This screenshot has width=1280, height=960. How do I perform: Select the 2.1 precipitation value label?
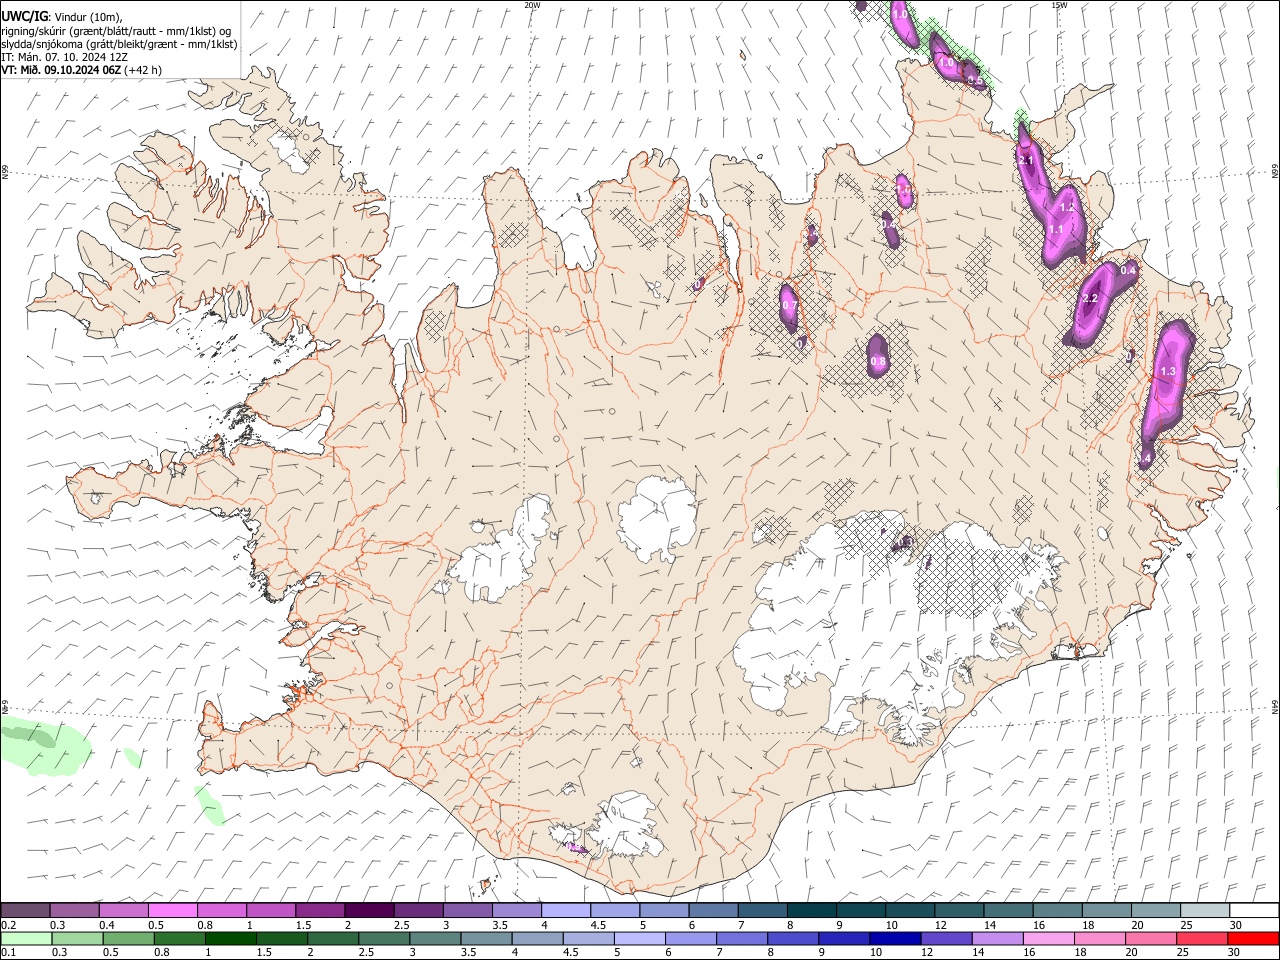pos(1026,160)
